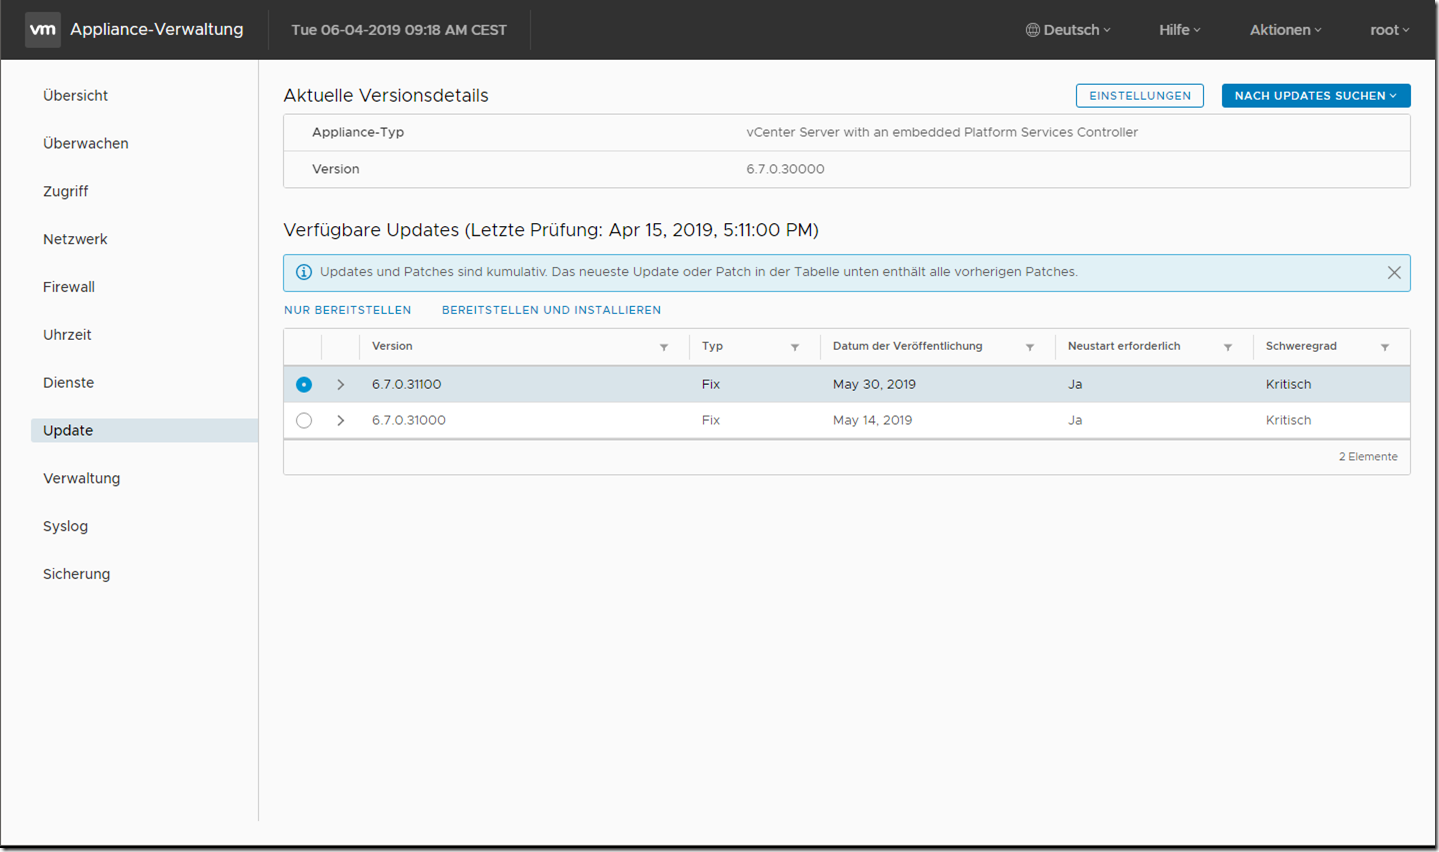Image resolution: width=1439 pixels, height=852 pixels.
Task: Expand details of update 6.7.0.31000
Action: [341, 421]
